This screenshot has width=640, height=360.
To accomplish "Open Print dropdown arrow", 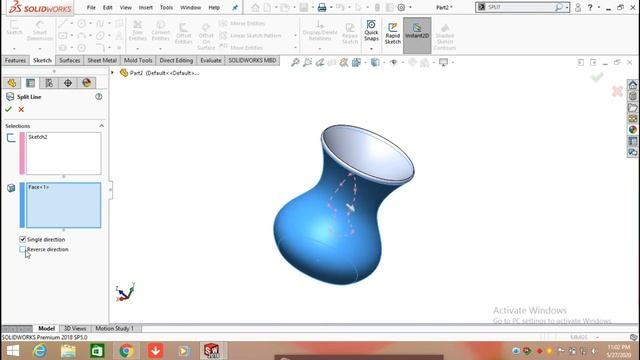I will click(x=331, y=7).
